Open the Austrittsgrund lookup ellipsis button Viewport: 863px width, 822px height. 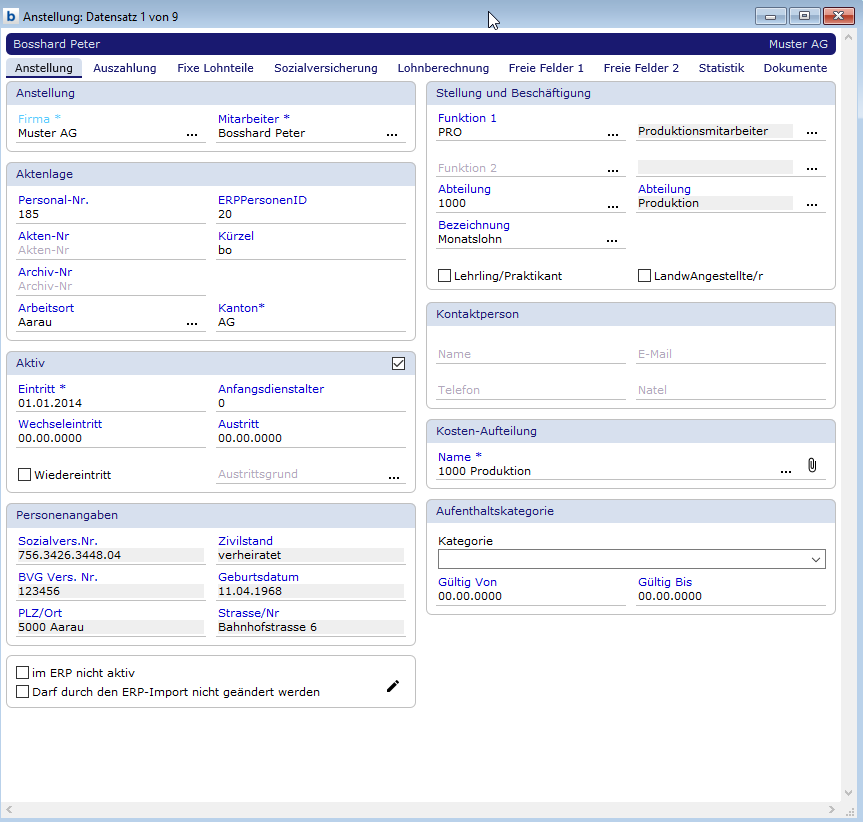pos(393,477)
